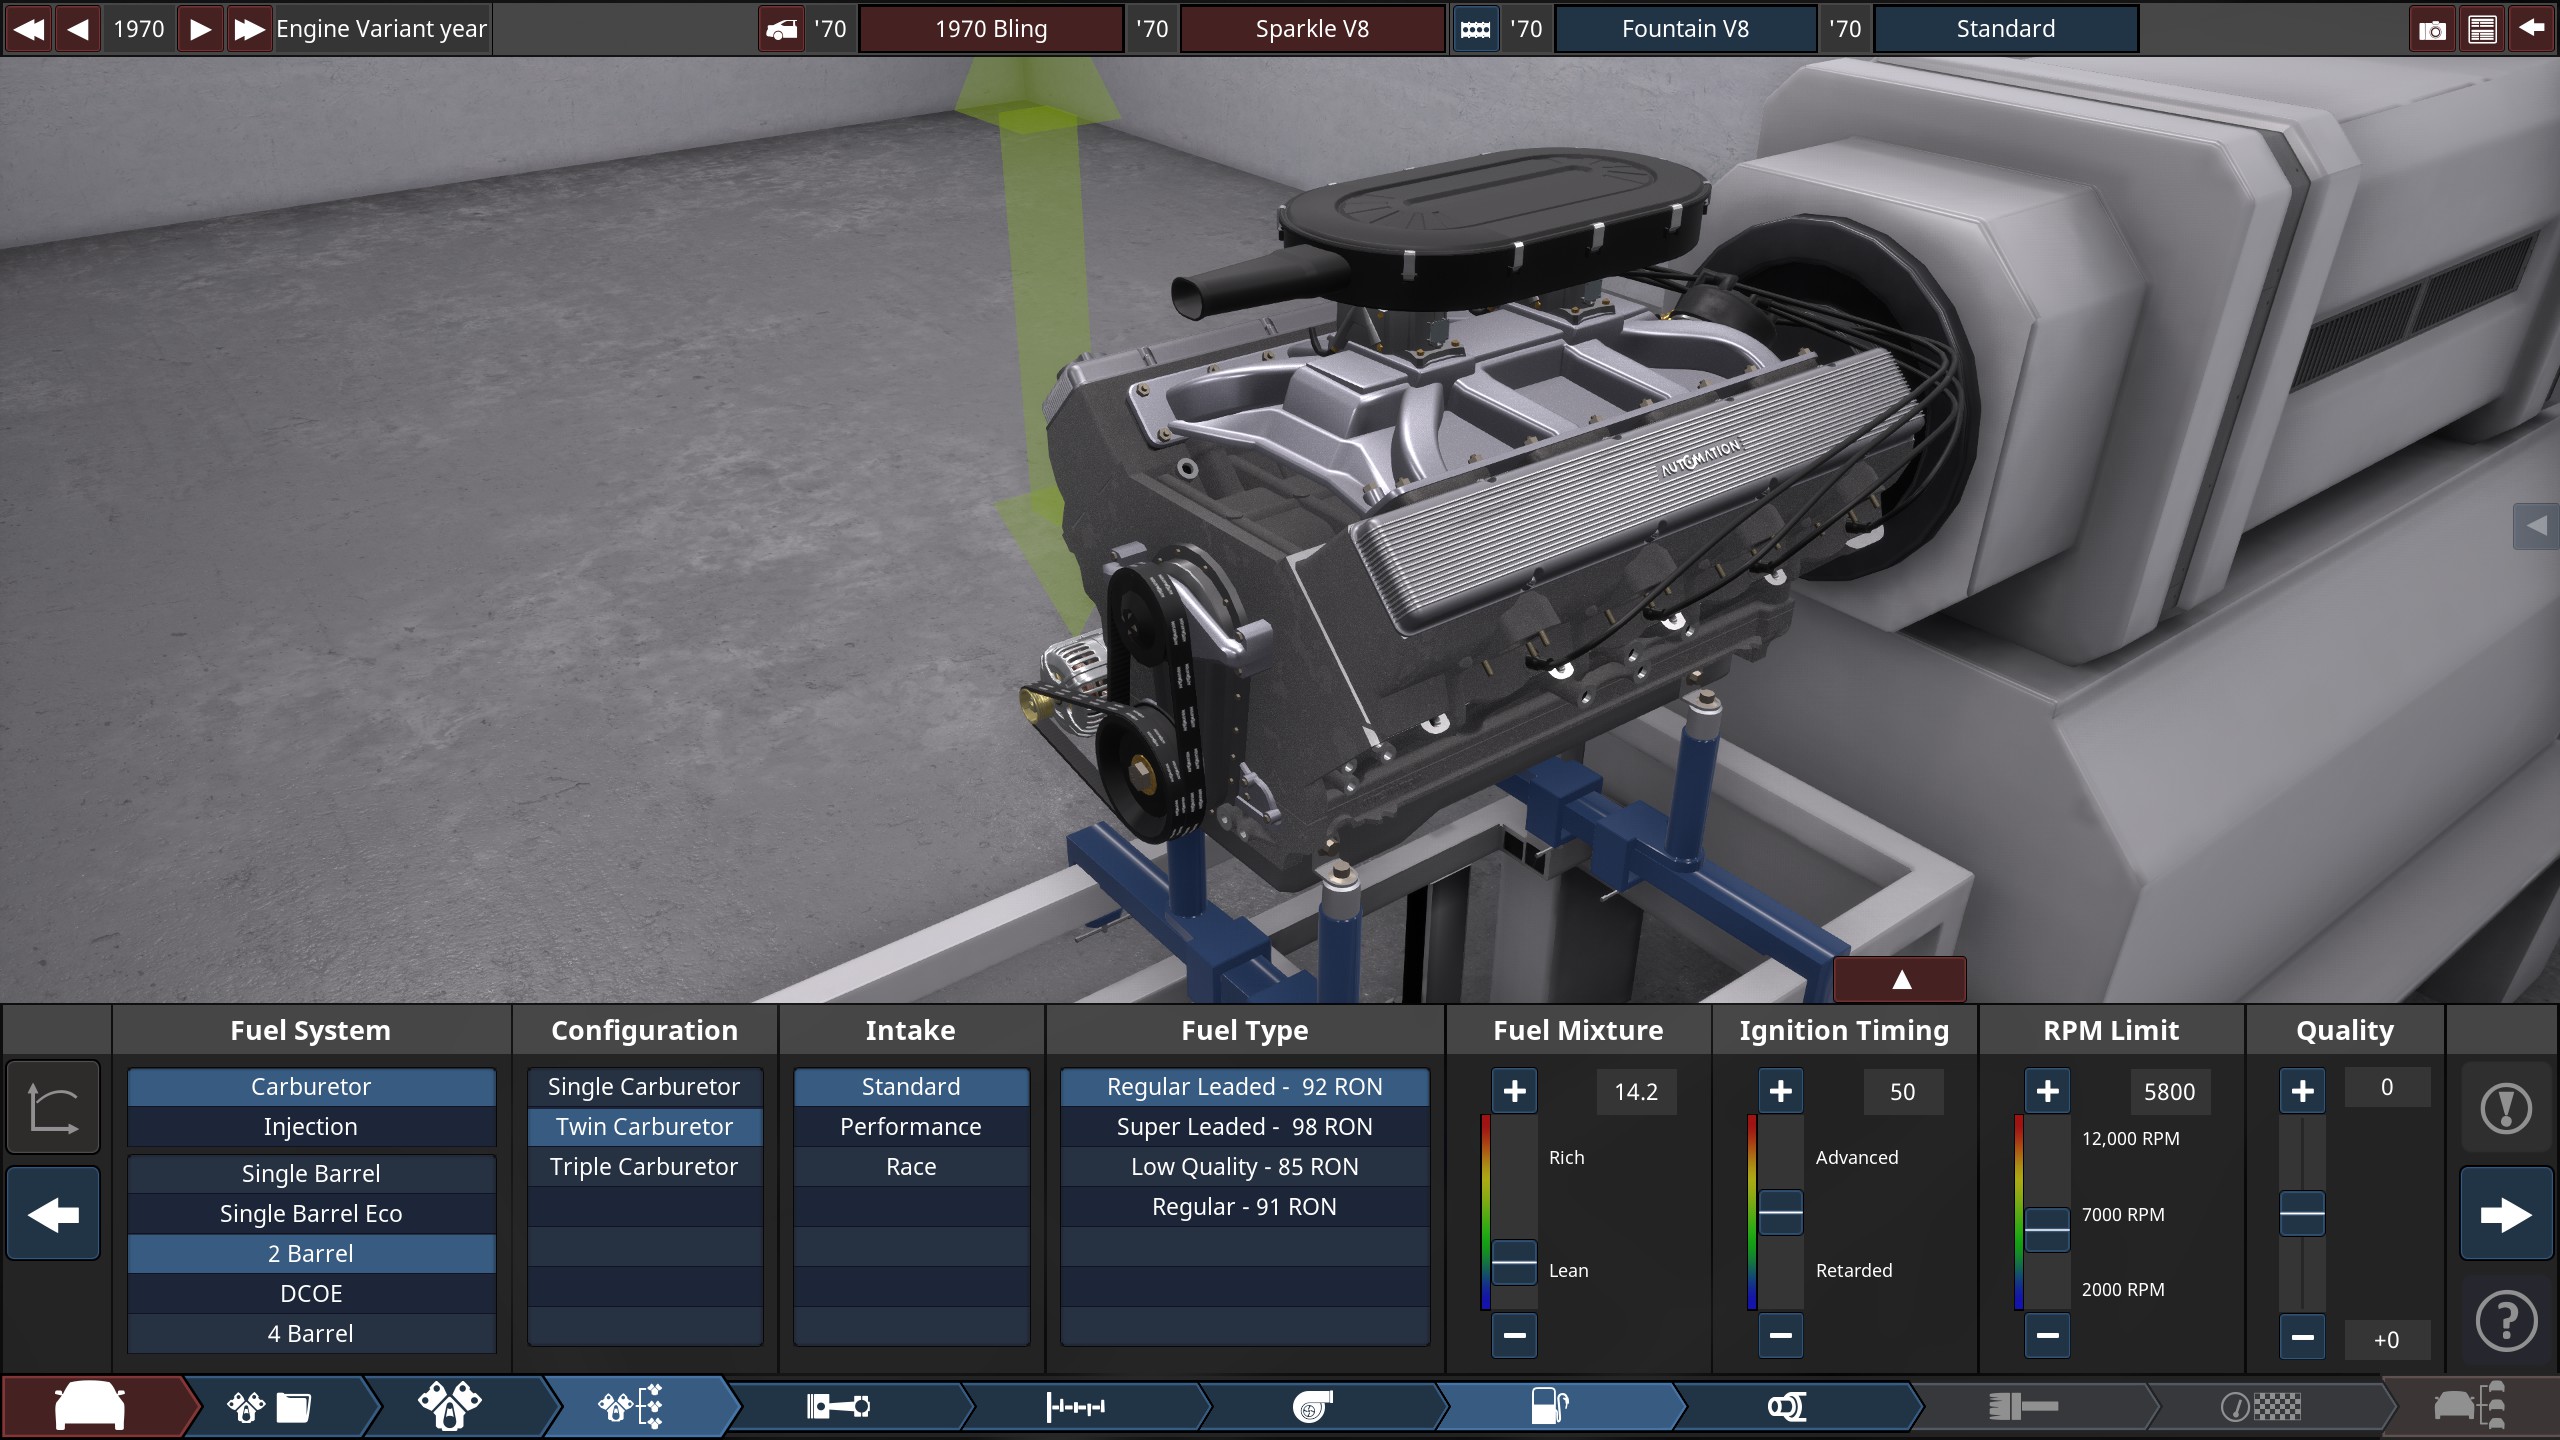This screenshot has height=1440, width=2560.
Task: Open the turbocharger tab icon
Action: point(1313,1407)
